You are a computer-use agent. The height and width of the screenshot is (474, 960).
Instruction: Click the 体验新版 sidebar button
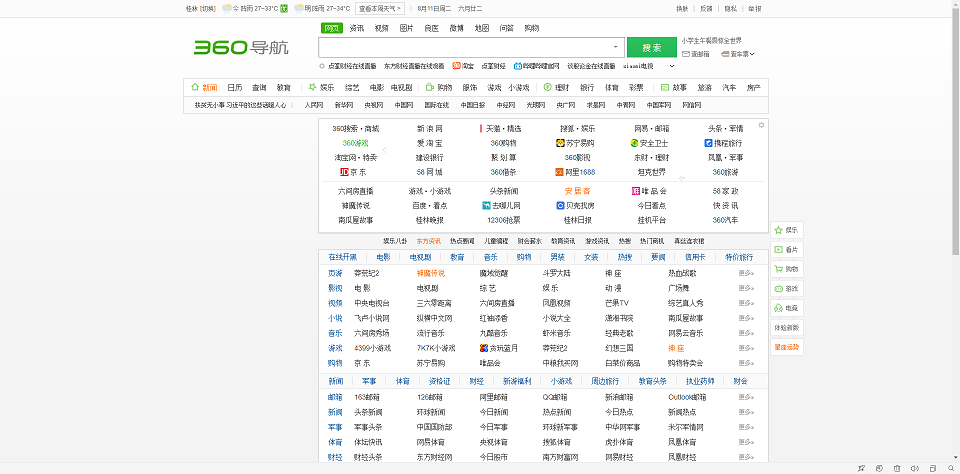point(787,328)
